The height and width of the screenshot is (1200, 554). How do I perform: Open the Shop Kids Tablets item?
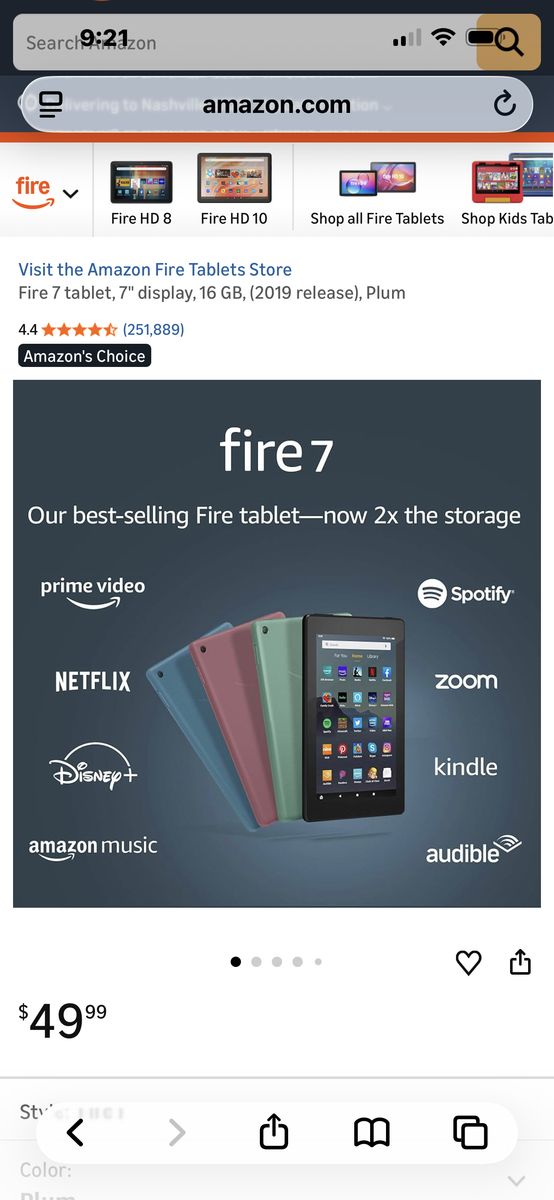[507, 191]
